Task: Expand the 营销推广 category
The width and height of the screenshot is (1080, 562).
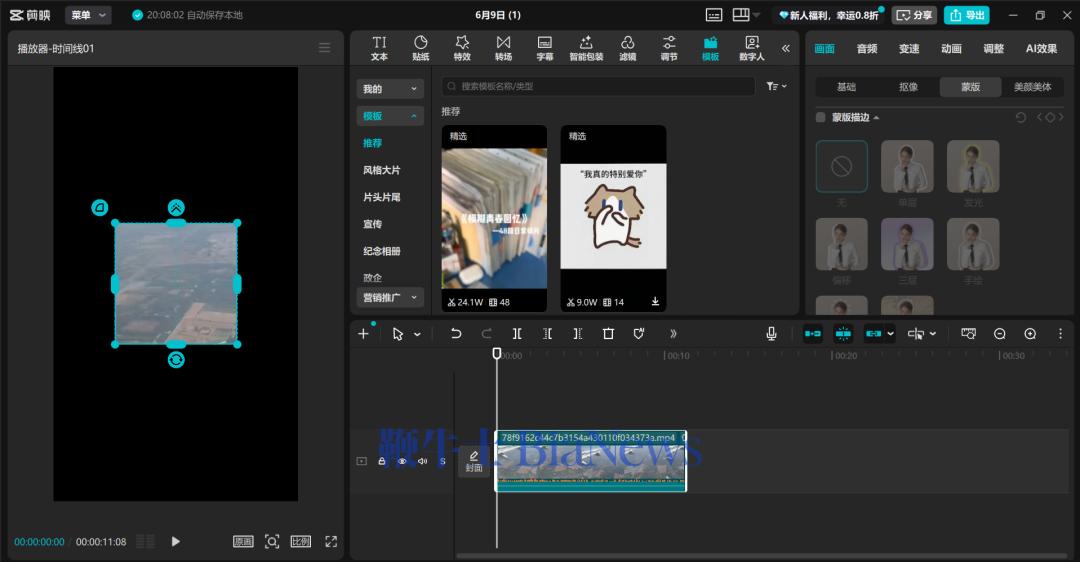Action: pos(390,298)
